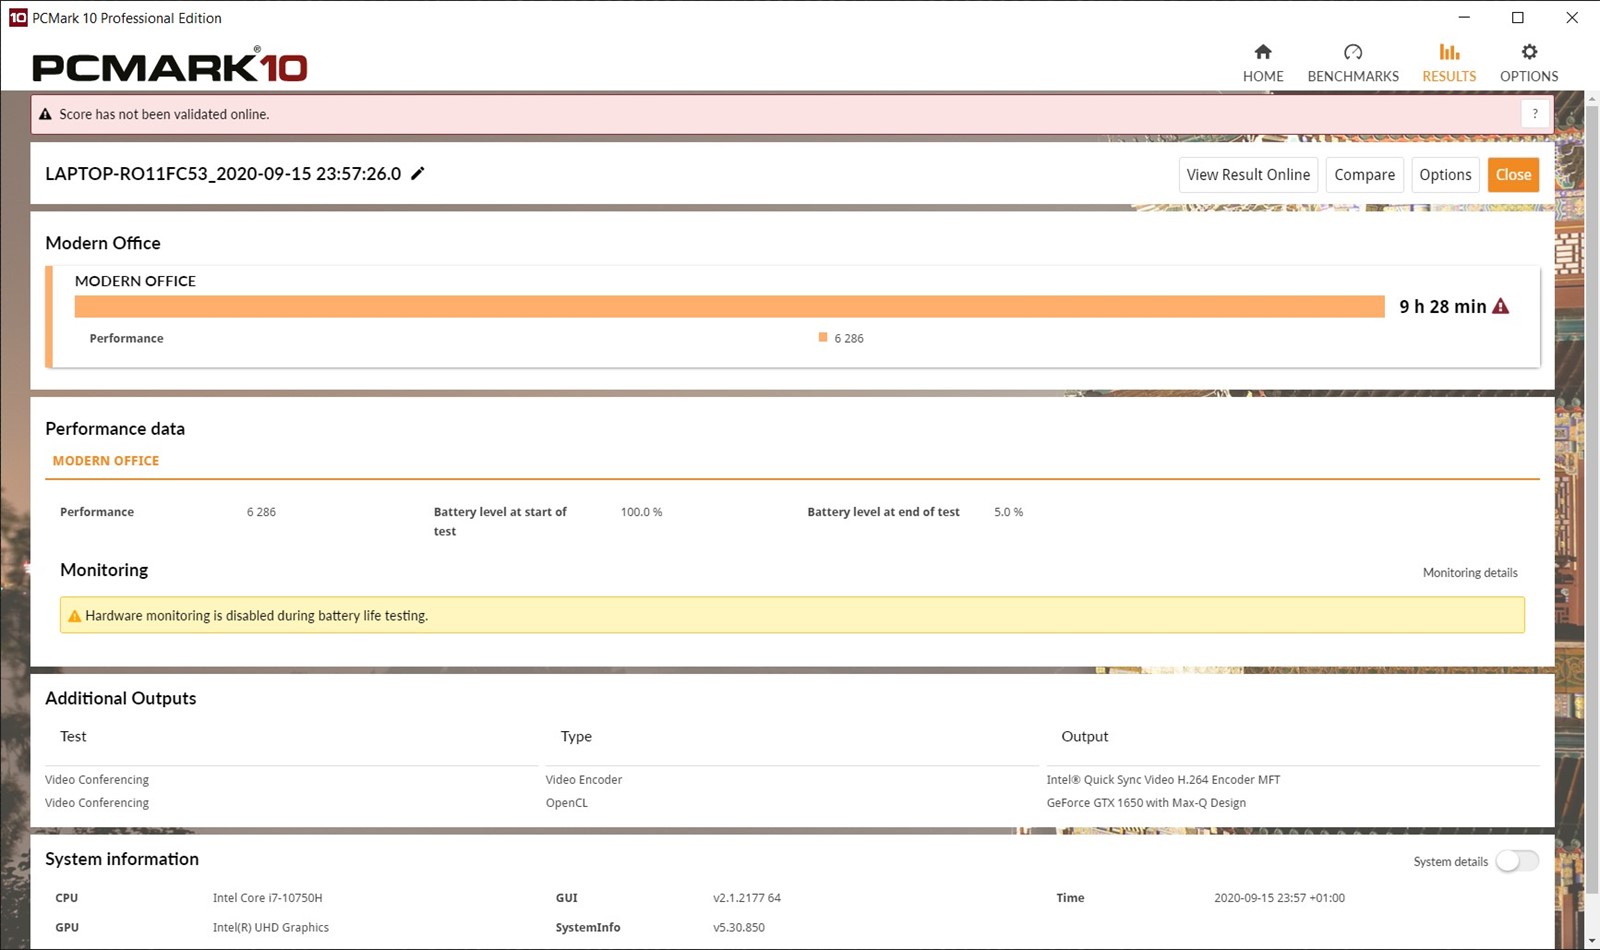Click the PCMARK10 logo

[x=170, y=66]
